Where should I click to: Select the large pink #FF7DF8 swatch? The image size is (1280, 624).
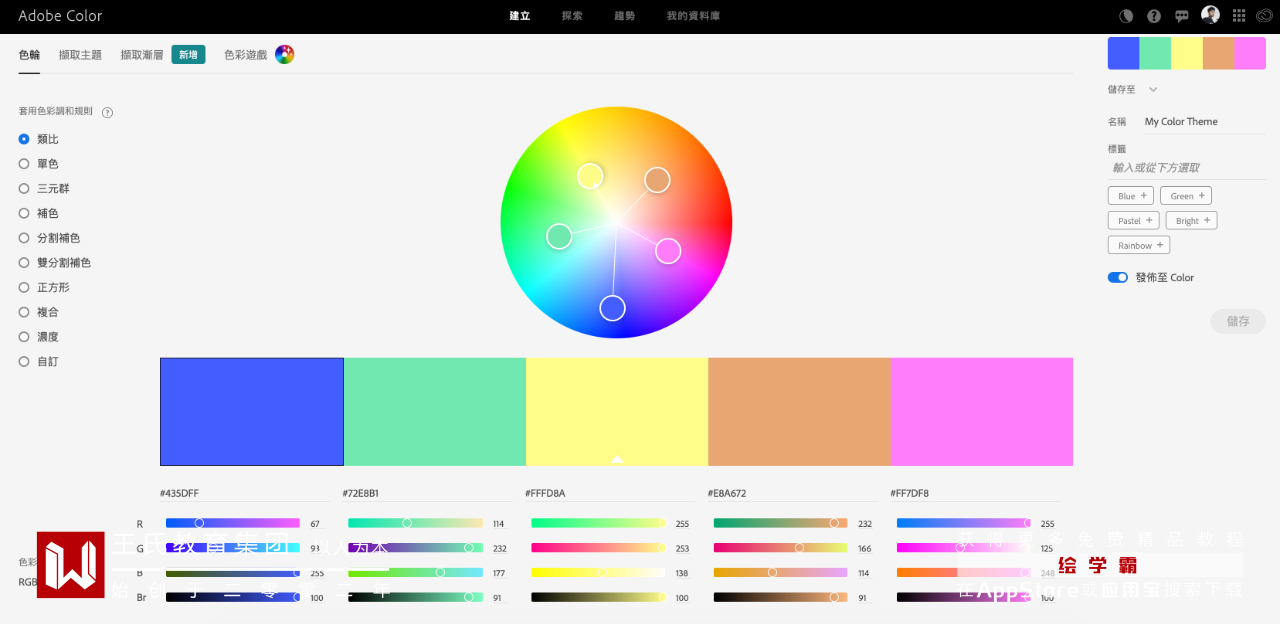[982, 412]
